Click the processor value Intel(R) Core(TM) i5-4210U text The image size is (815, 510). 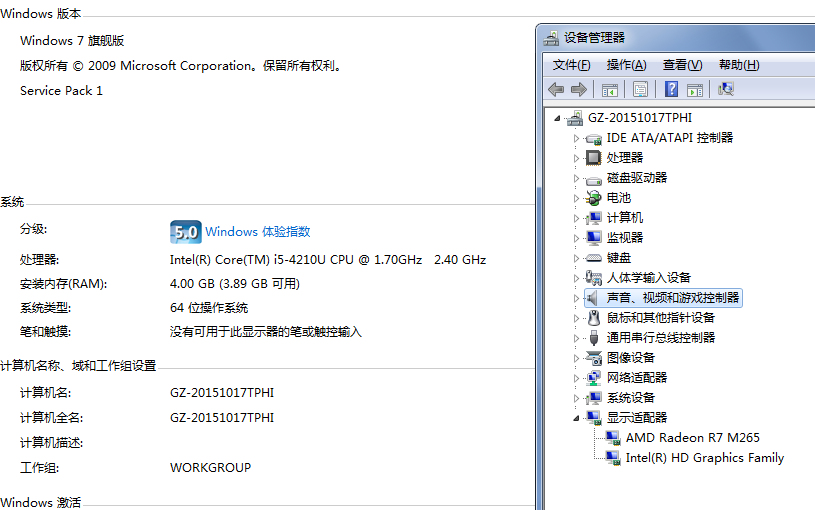click(x=327, y=259)
